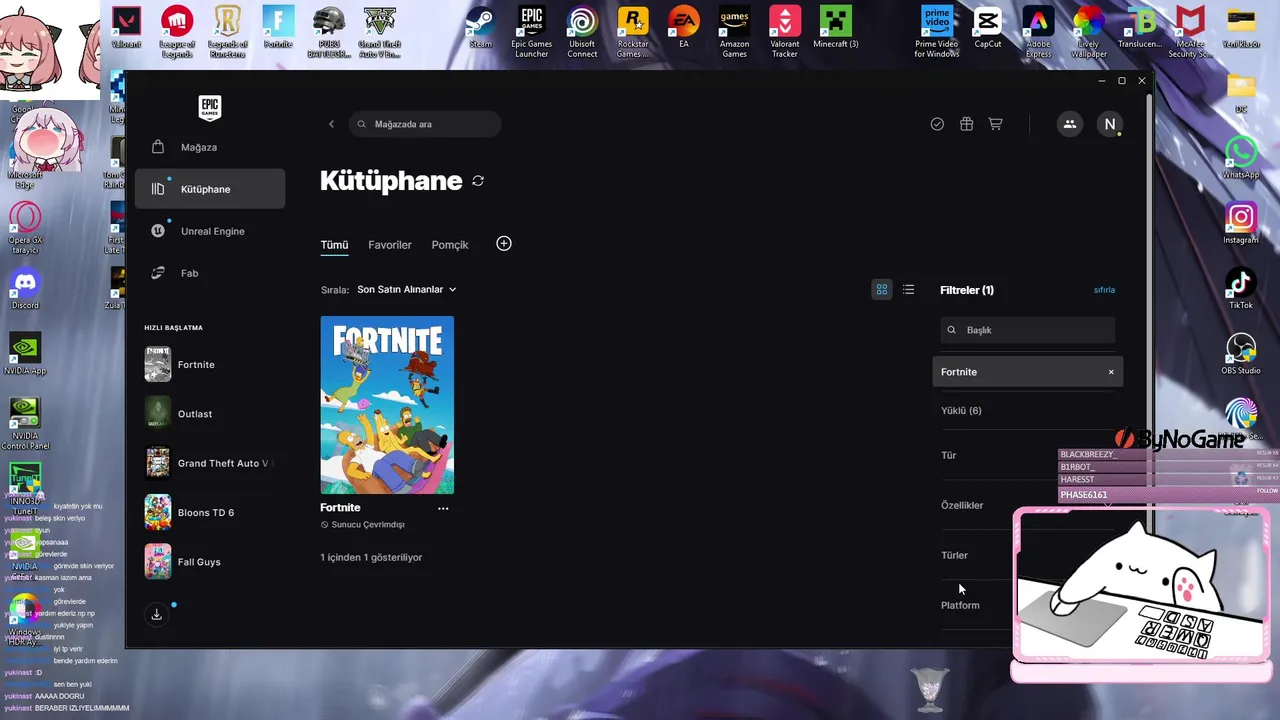
Task: Open the shopping cart icon
Action: point(995,124)
